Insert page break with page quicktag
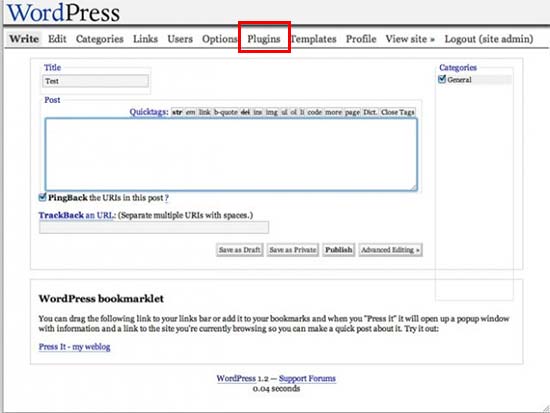 coord(352,112)
